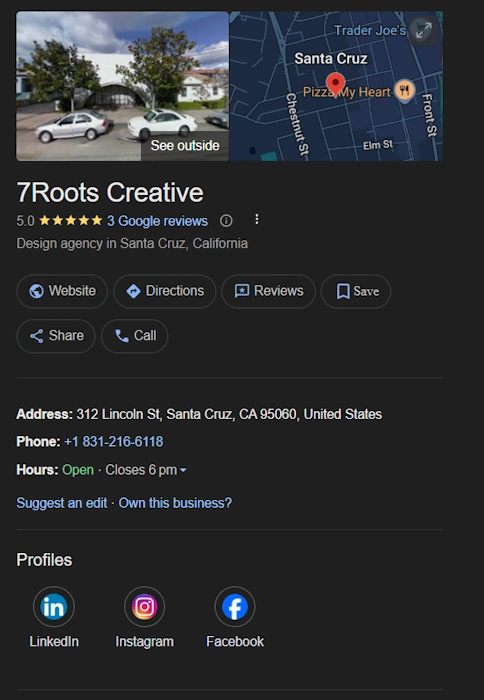Dial the phone number +1 831-216-6118
Screen dimensions: 484x700
tap(114, 442)
